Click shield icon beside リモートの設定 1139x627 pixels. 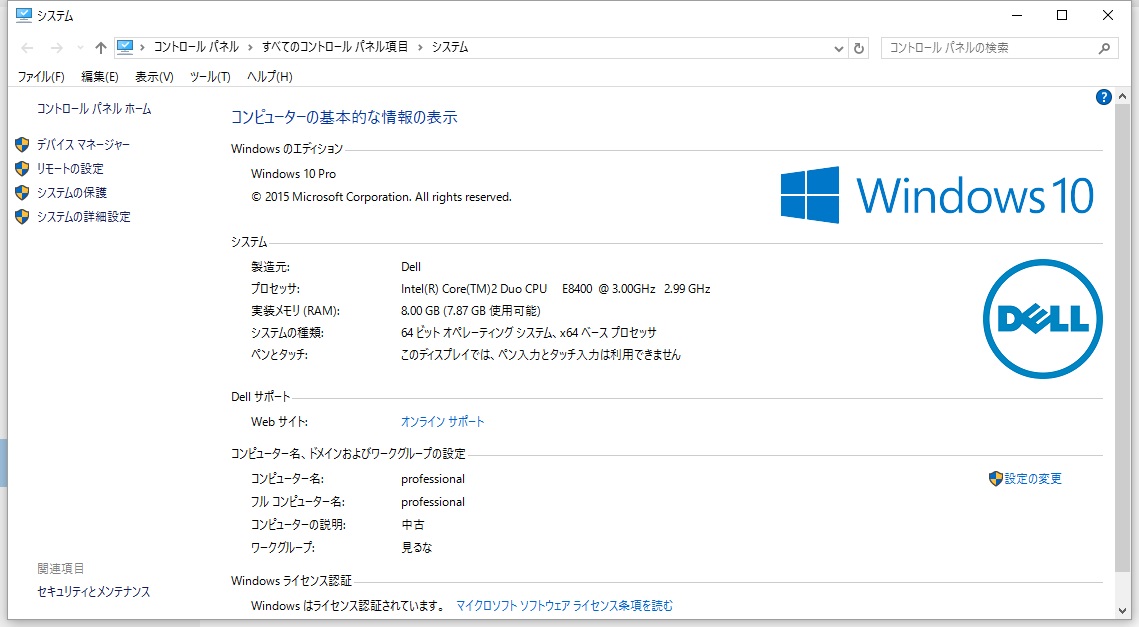pyautogui.click(x=23, y=169)
